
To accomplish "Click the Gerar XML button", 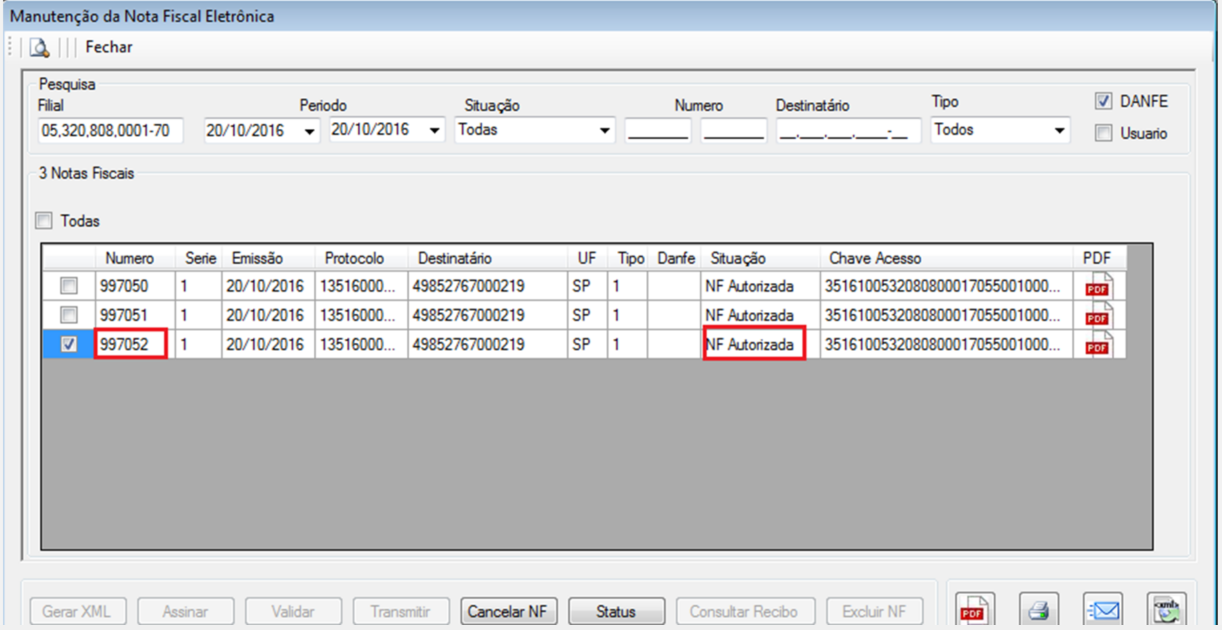I will tap(77, 611).
